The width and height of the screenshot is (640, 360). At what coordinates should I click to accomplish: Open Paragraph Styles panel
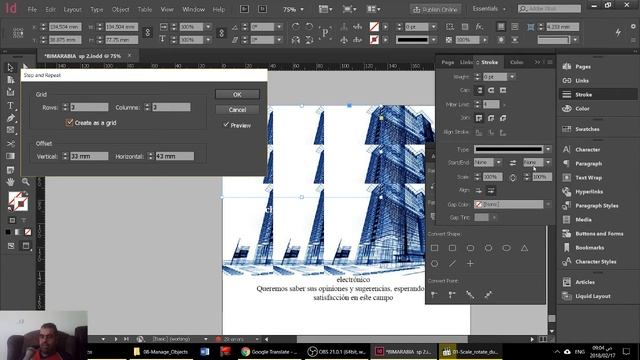[596, 206]
